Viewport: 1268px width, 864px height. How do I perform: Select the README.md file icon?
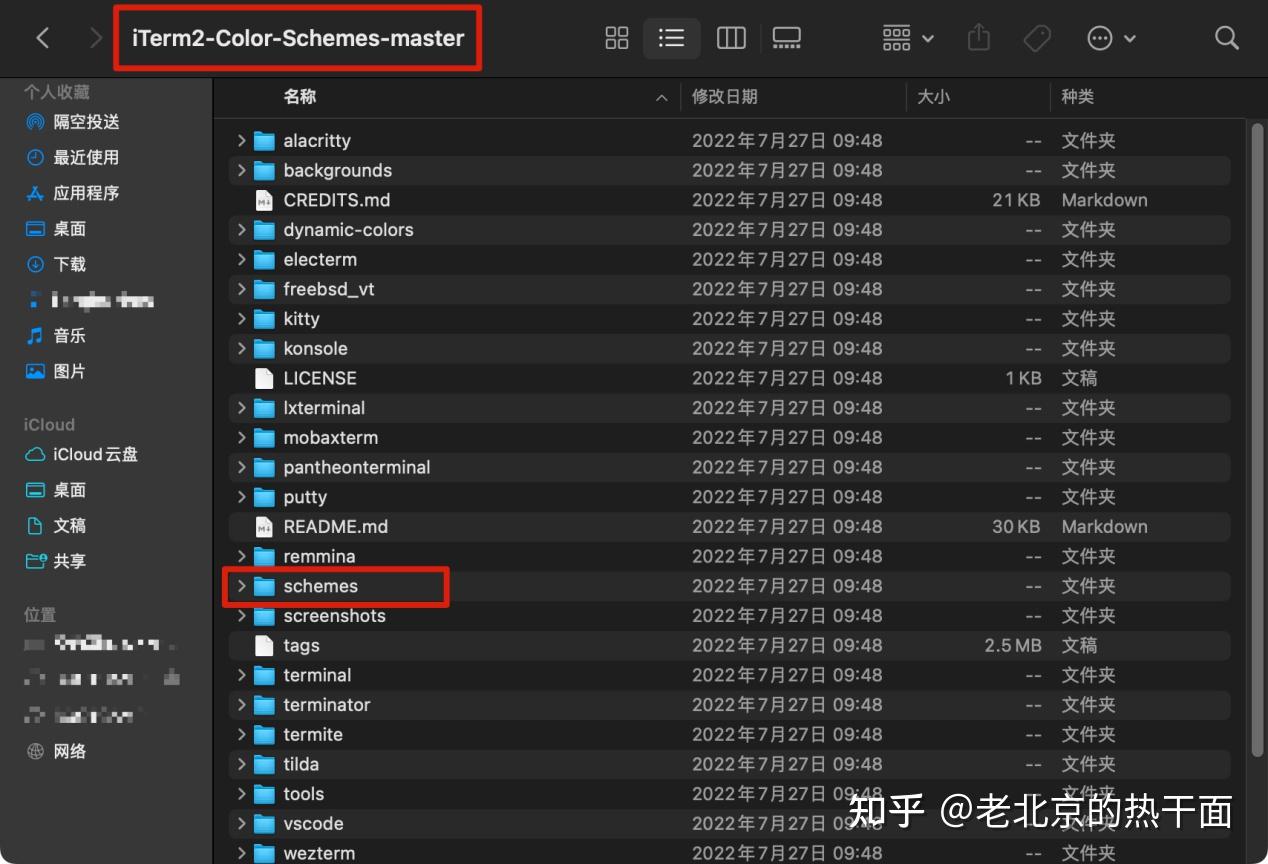[x=264, y=527]
